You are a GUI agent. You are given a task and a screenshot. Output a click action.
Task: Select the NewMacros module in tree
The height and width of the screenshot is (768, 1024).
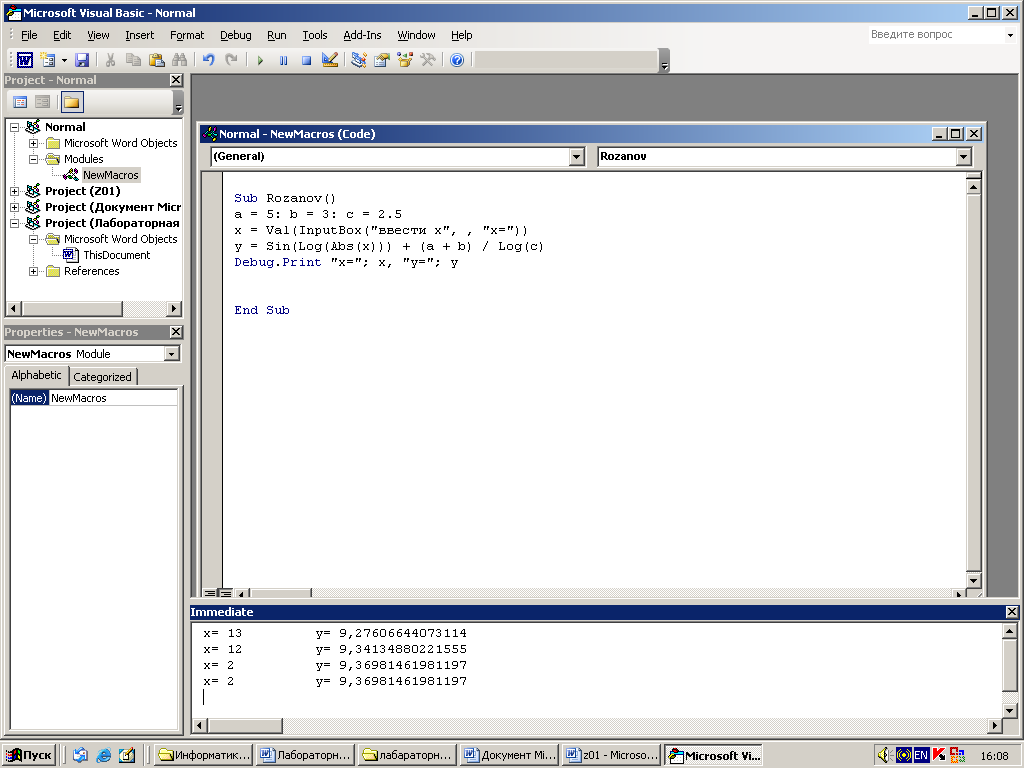pos(110,175)
